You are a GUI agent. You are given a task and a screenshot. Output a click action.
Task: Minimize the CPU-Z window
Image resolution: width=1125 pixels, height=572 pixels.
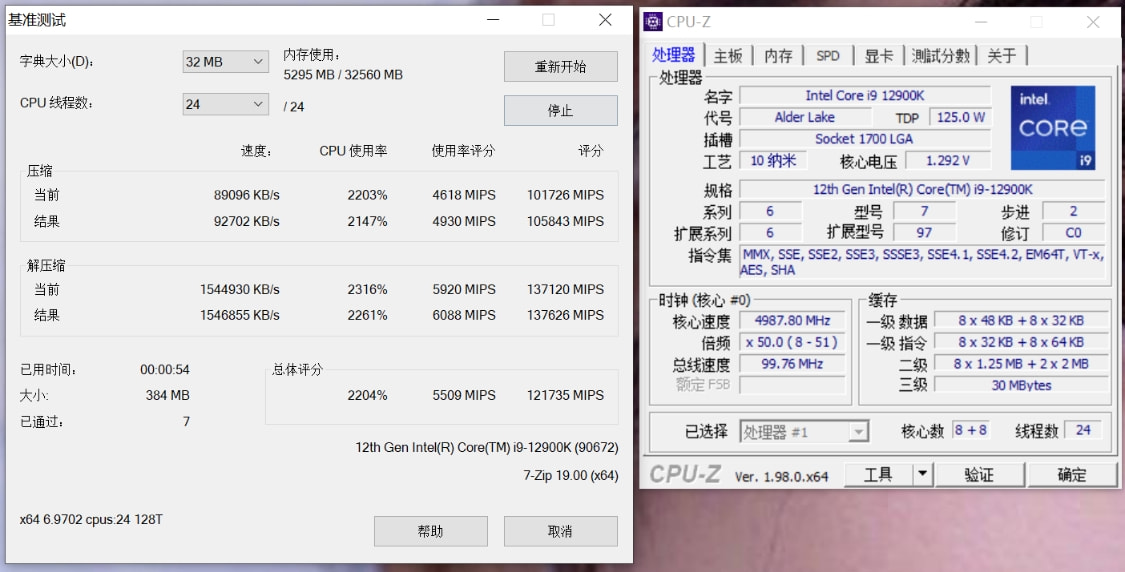(x=980, y=22)
